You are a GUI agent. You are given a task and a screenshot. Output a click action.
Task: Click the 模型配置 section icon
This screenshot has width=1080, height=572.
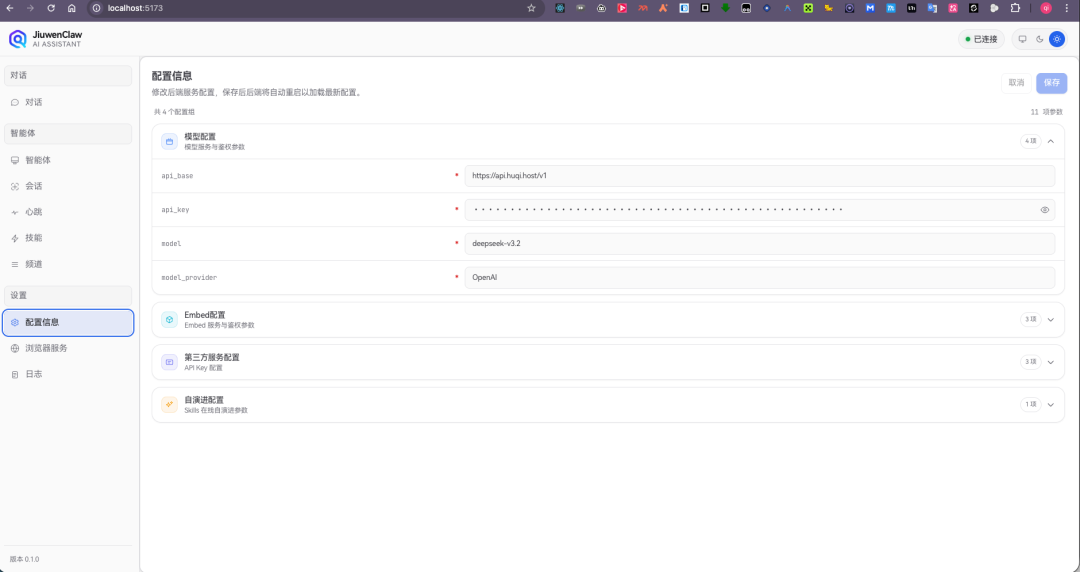pyautogui.click(x=169, y=141)
